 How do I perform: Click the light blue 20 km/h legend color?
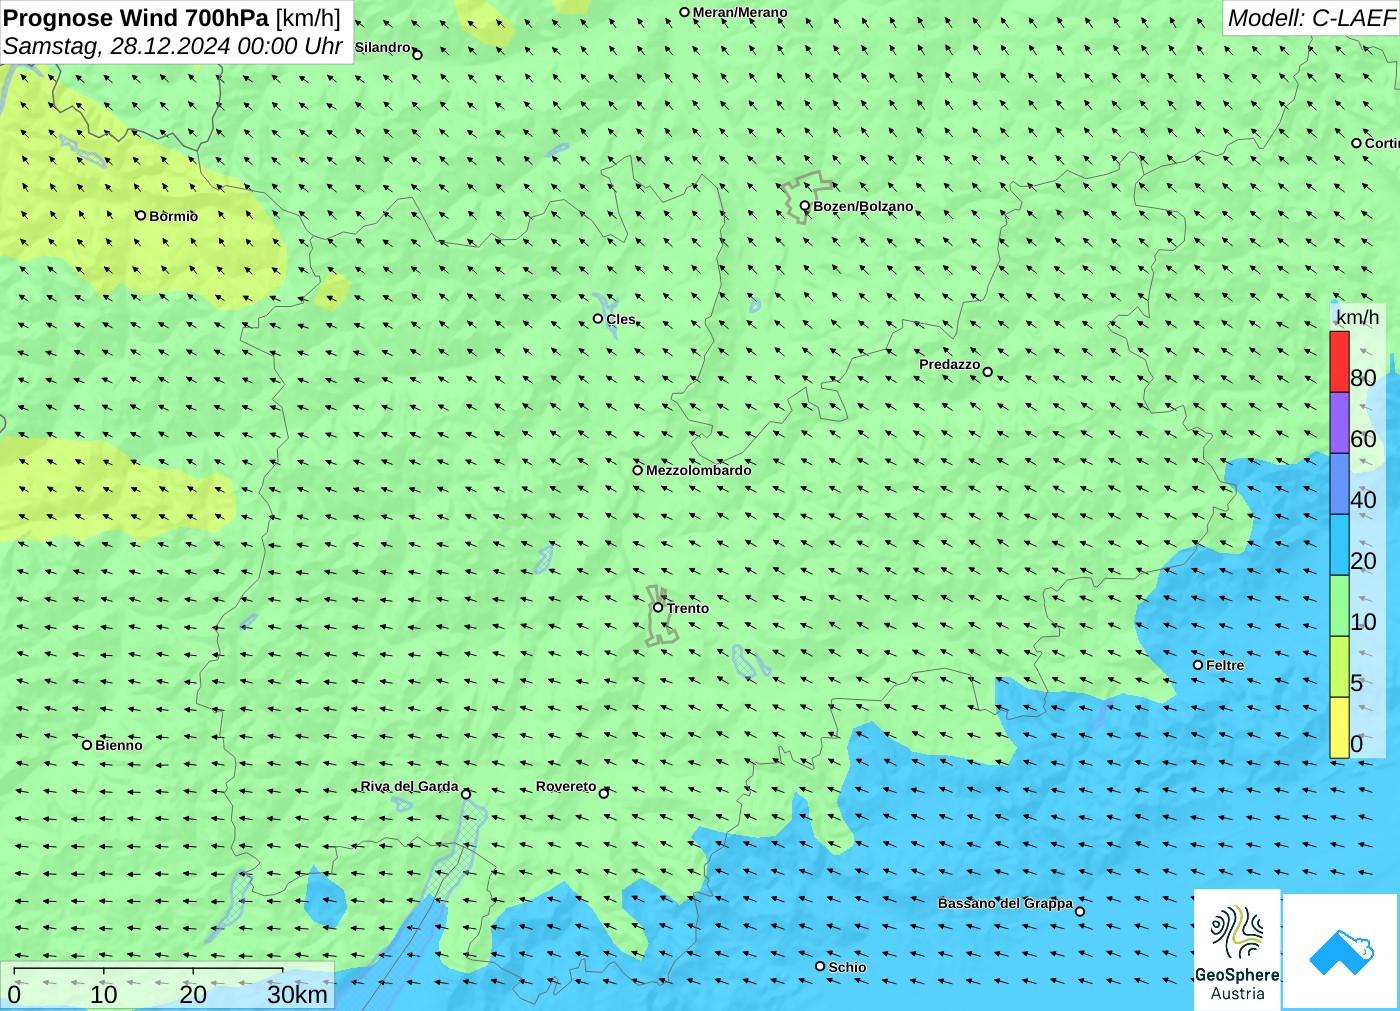click(x=1339, y=545)
